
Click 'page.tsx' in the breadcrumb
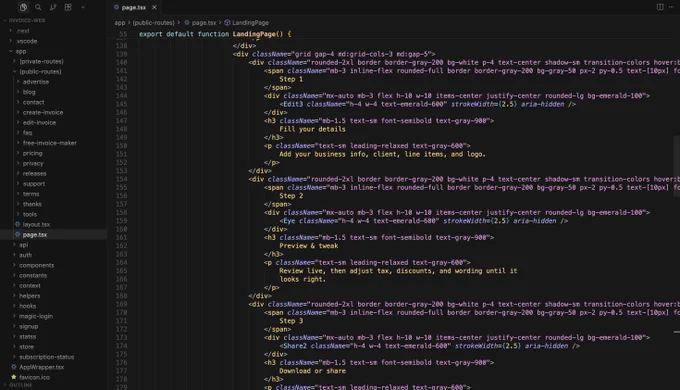click(204, 23)
